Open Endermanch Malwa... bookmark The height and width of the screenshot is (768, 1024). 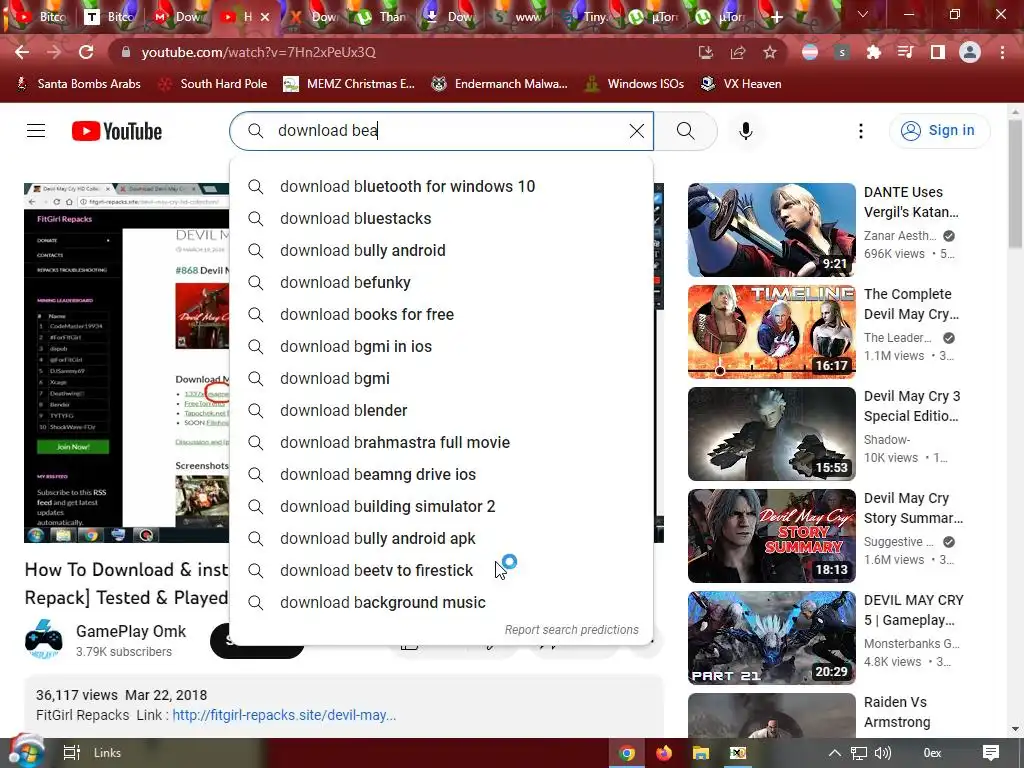[500, 84]
